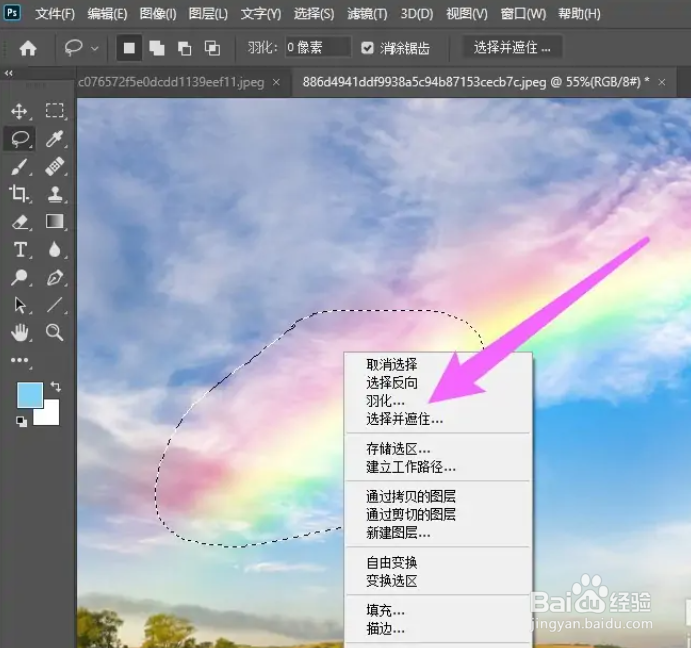The height and width of the screenshot is (648, 691).
Task: Open the 文件(F) menu
Action: pos(55,14)
